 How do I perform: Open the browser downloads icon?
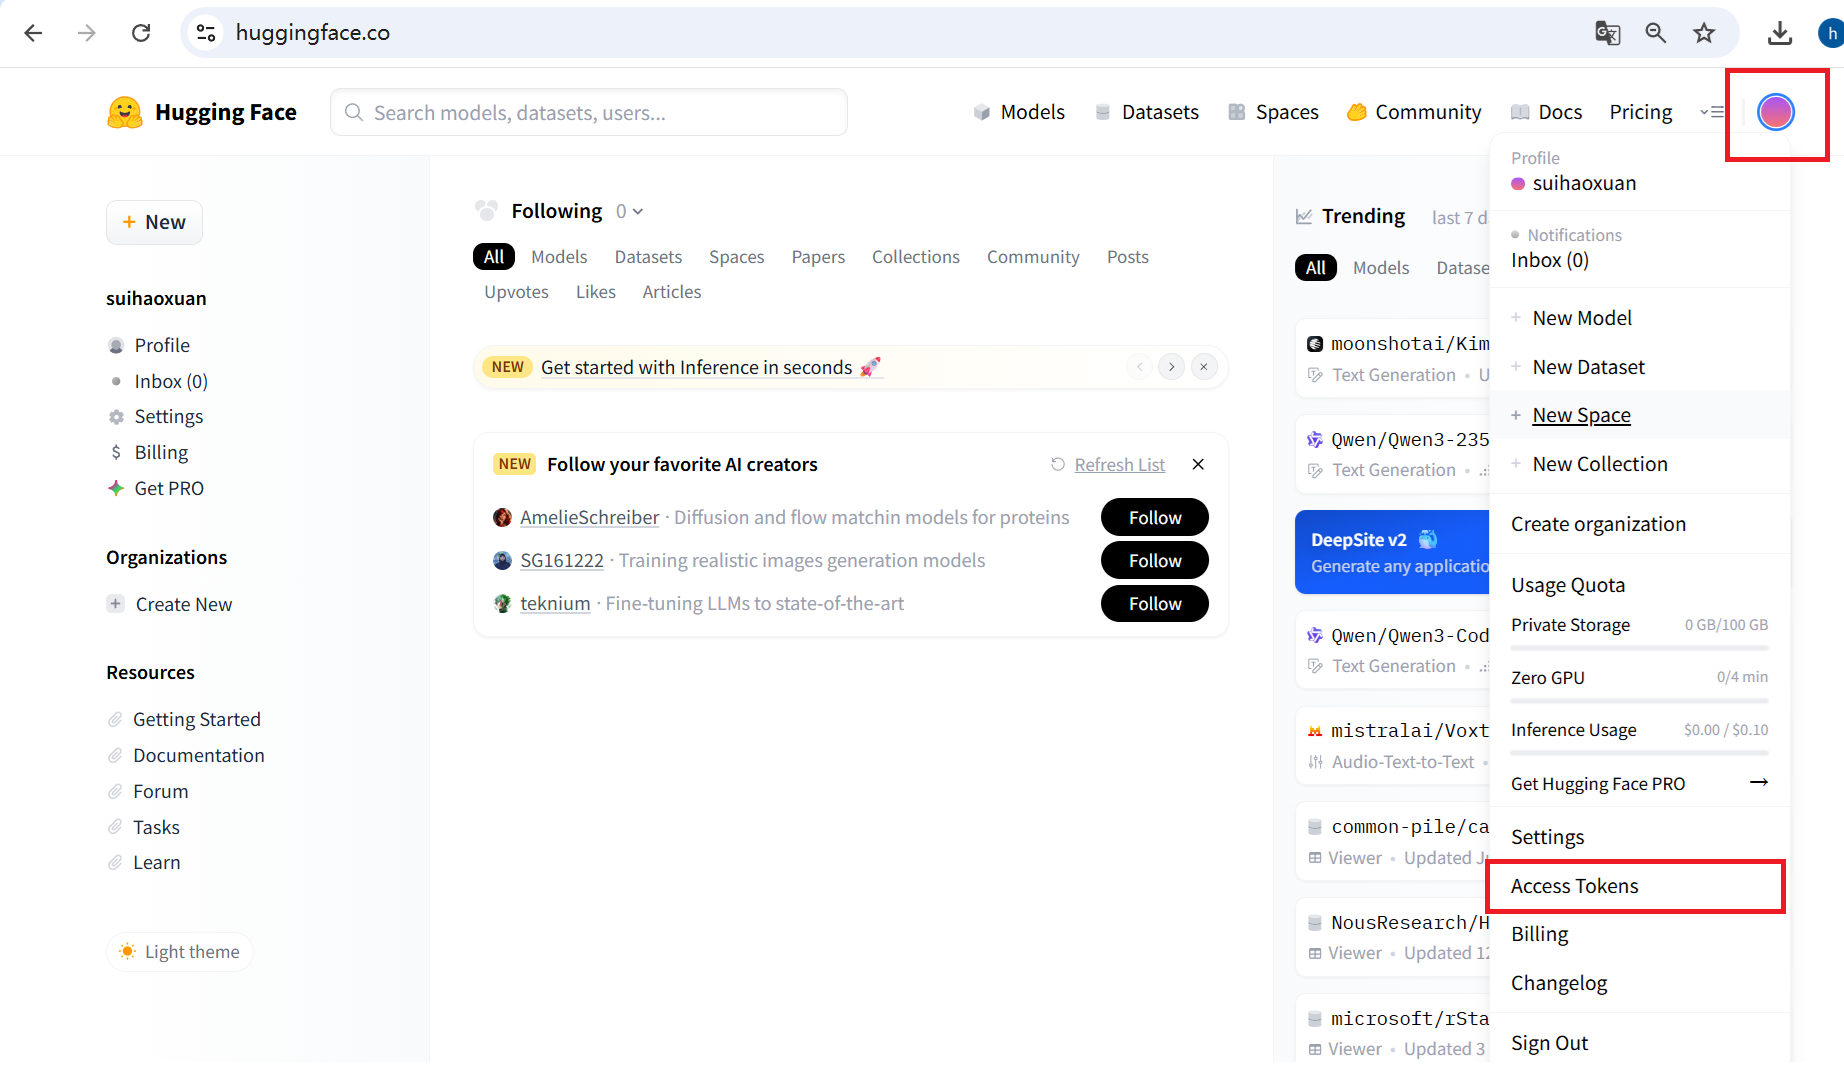(x=1779, y=33)
